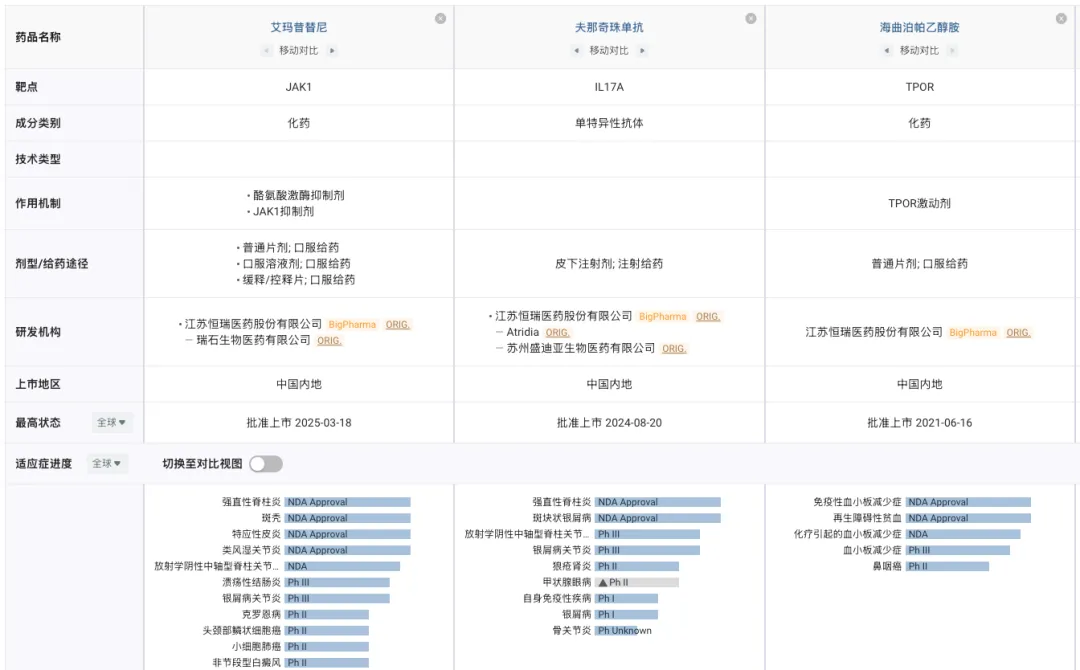Toggle the 切换至对比视图 switch
Screen dimensions: 1080x670
click(266, 464)
